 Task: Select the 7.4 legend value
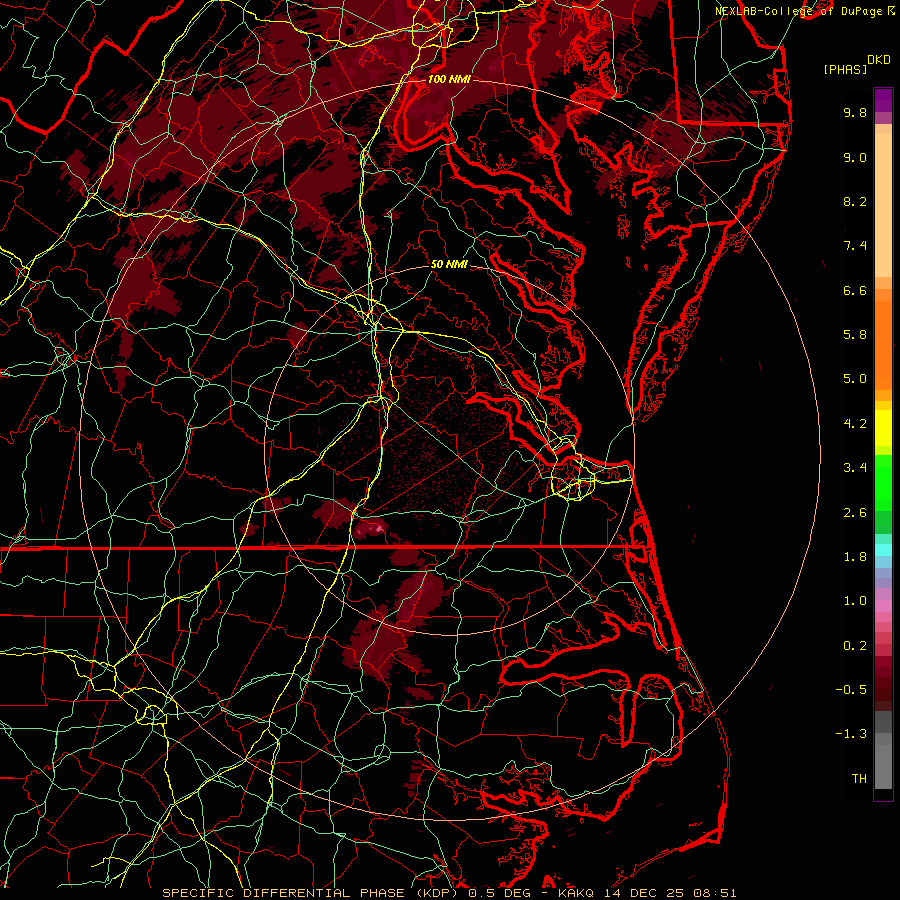[x=855, y=246]
